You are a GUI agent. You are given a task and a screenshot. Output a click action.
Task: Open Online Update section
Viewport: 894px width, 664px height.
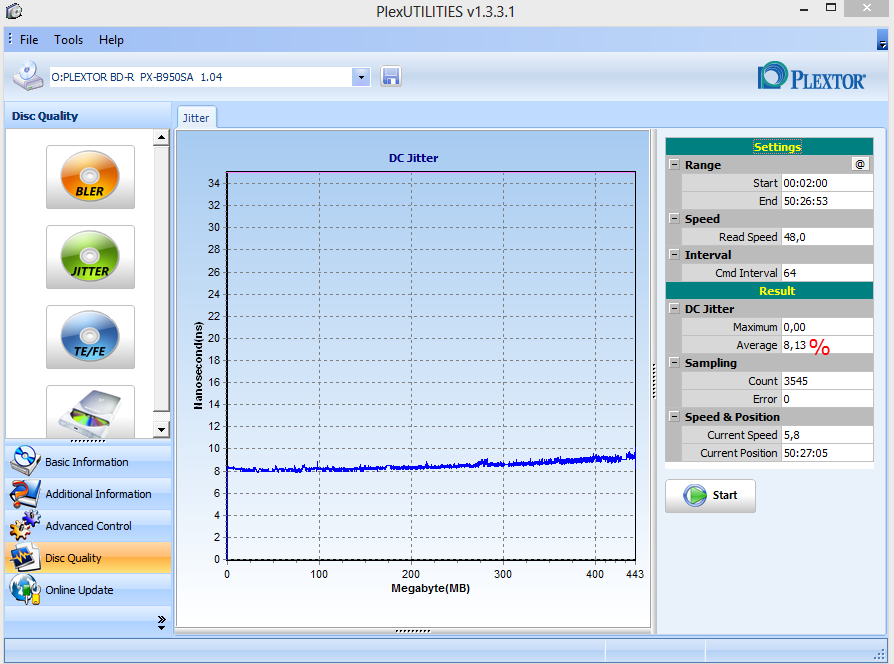coord(88,589)
